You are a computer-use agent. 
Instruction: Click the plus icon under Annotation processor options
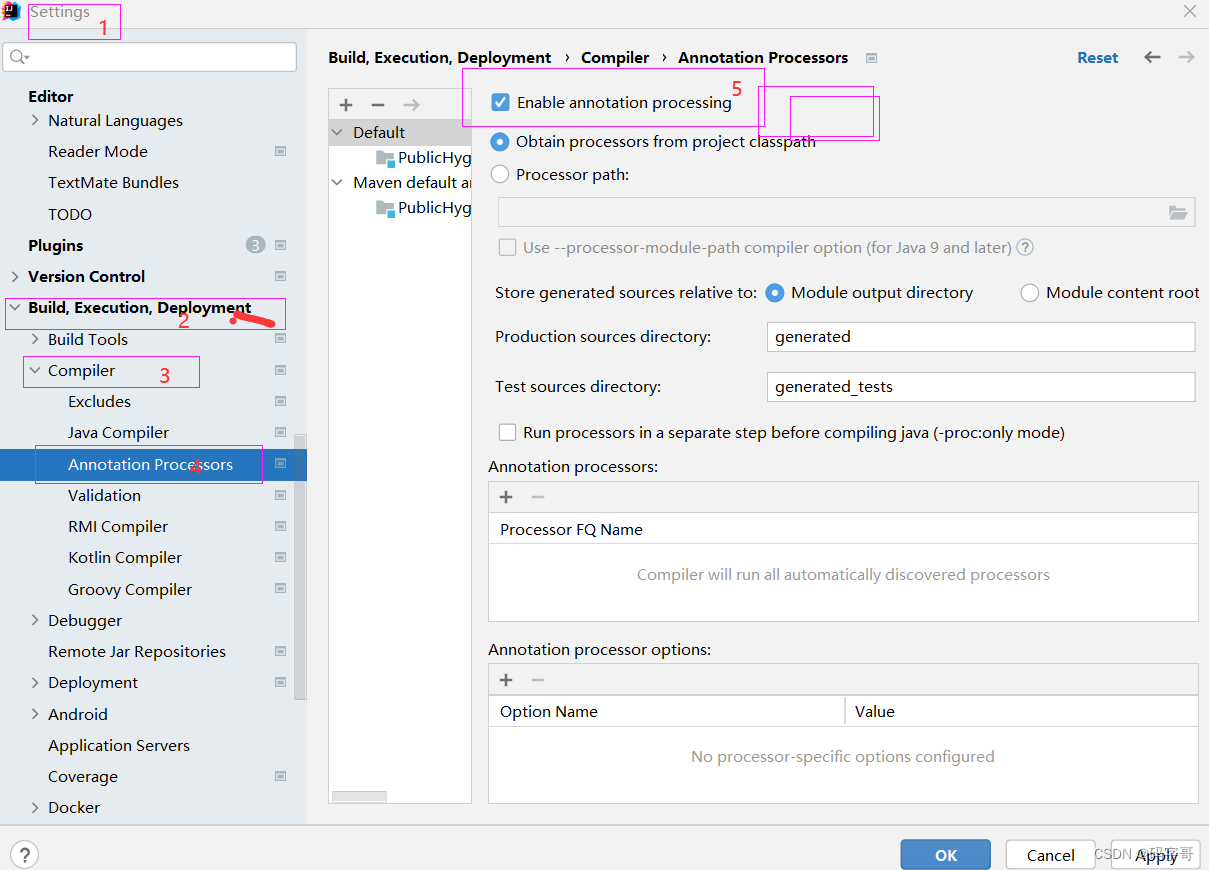[505, 679]
